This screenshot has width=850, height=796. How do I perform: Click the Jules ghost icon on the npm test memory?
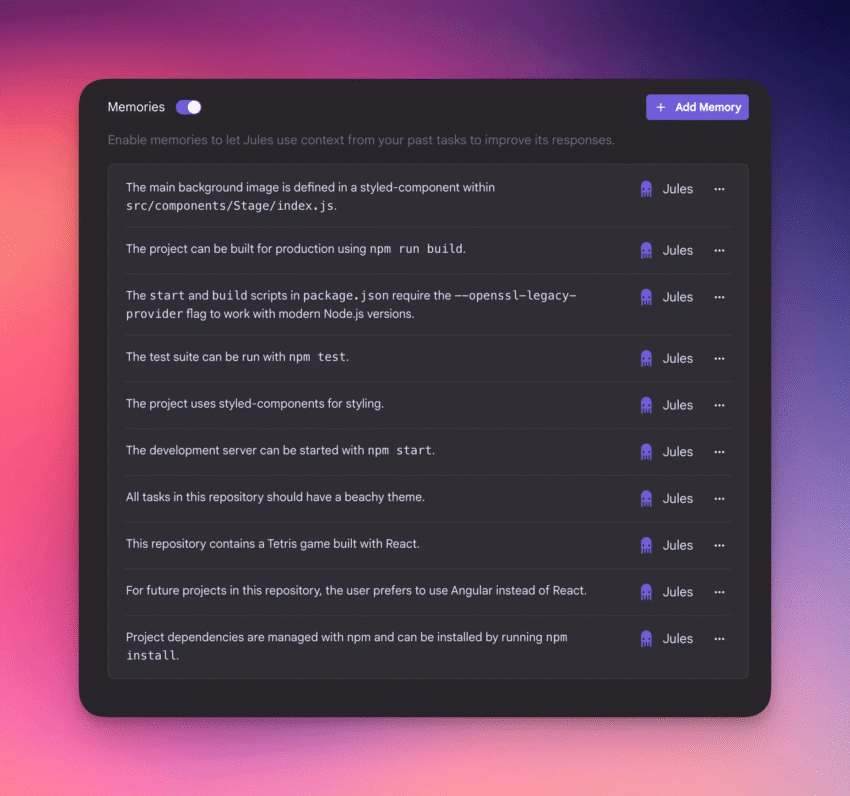646,358
